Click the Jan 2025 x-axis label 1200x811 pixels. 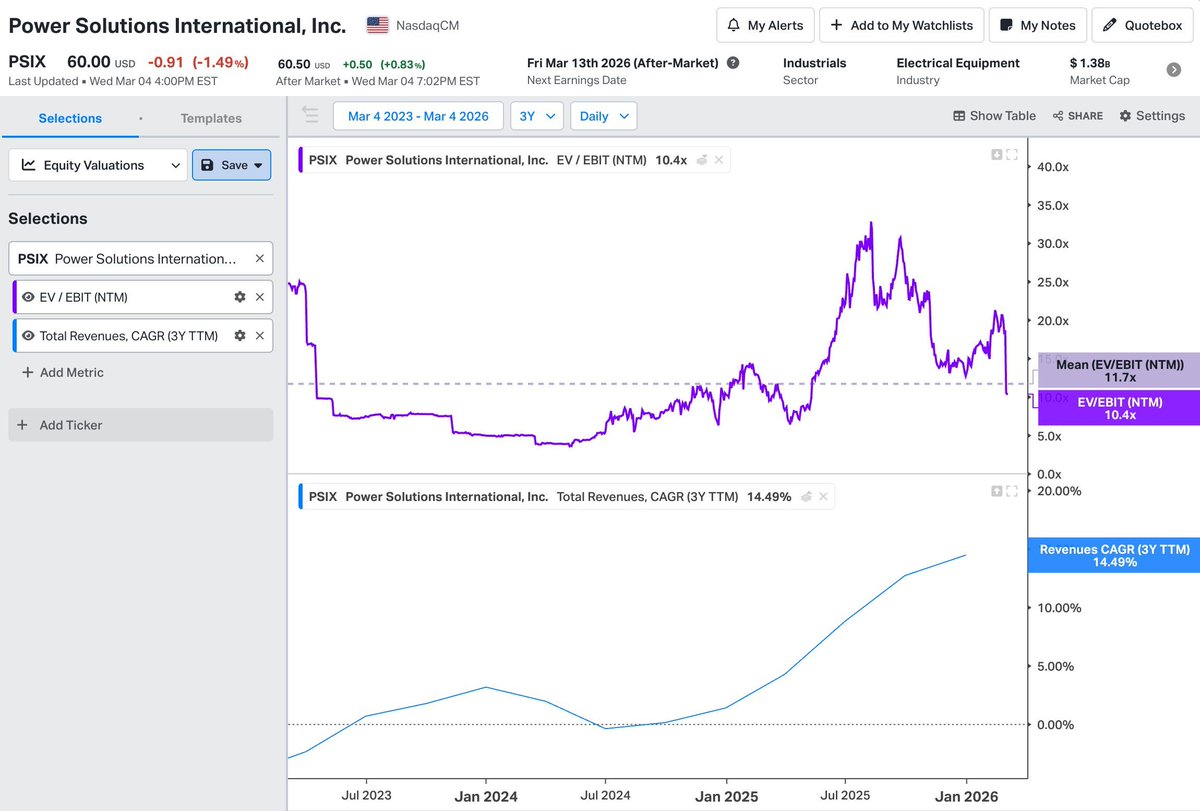click(x=726, y=796)
